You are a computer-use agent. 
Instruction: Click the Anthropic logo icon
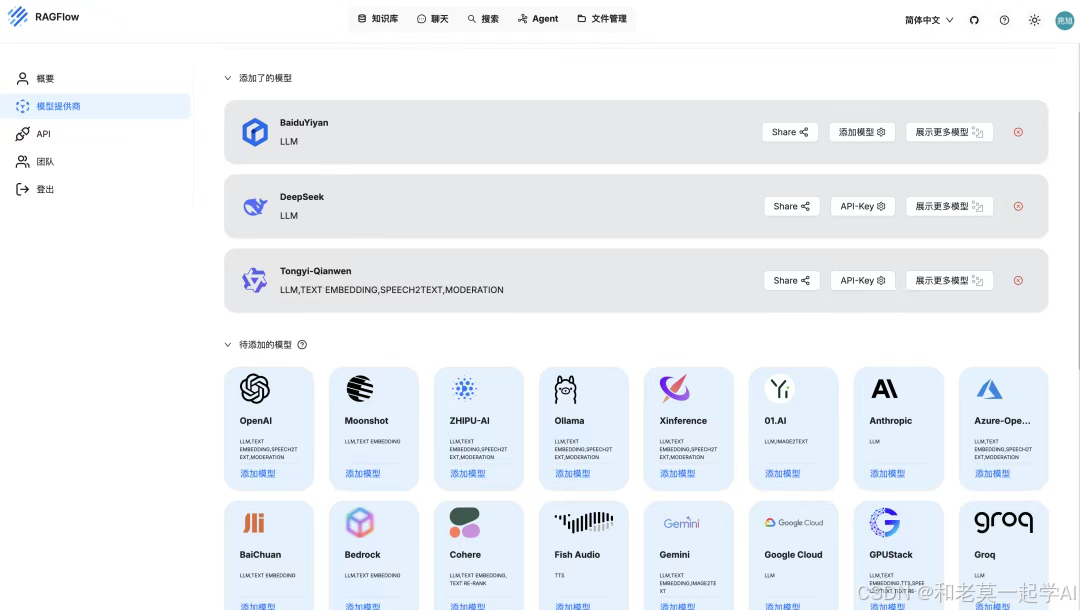tap(884, 389)
